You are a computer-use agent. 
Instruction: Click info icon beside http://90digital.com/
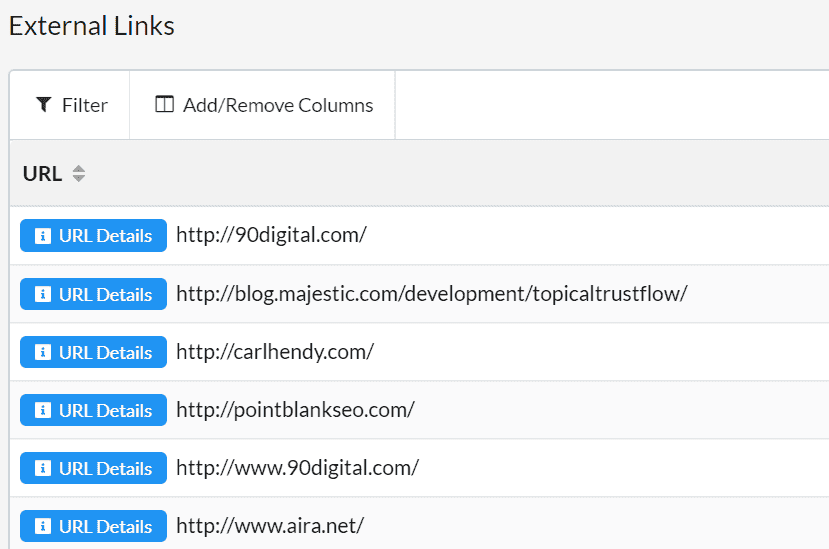(x=43, y=236)
